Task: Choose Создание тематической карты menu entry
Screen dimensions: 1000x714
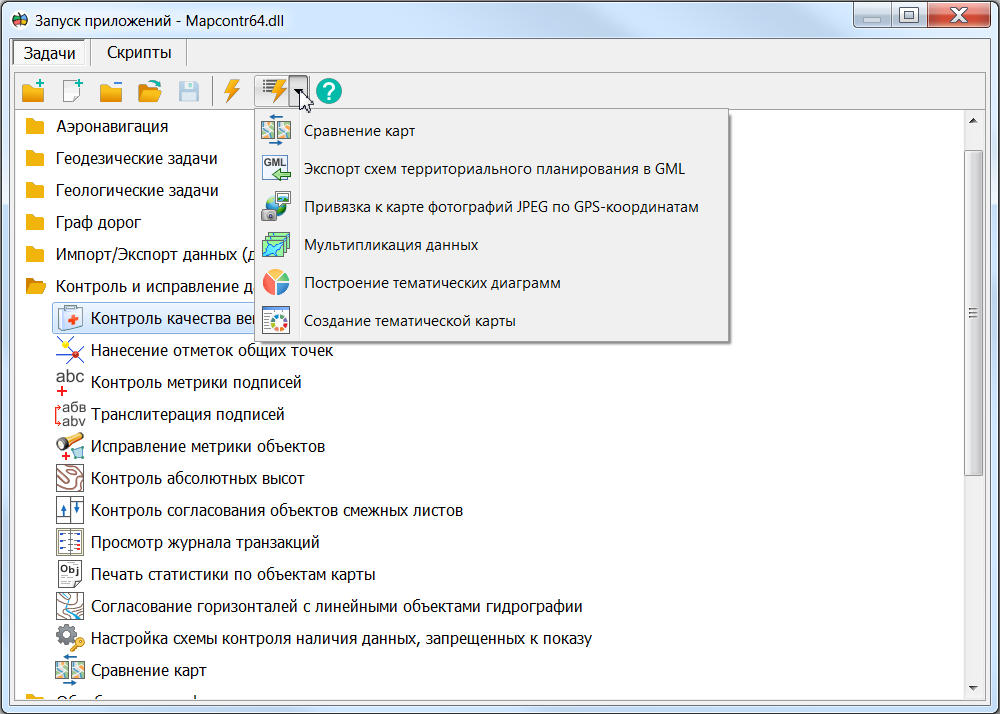Action: click(x=409, y=321)
